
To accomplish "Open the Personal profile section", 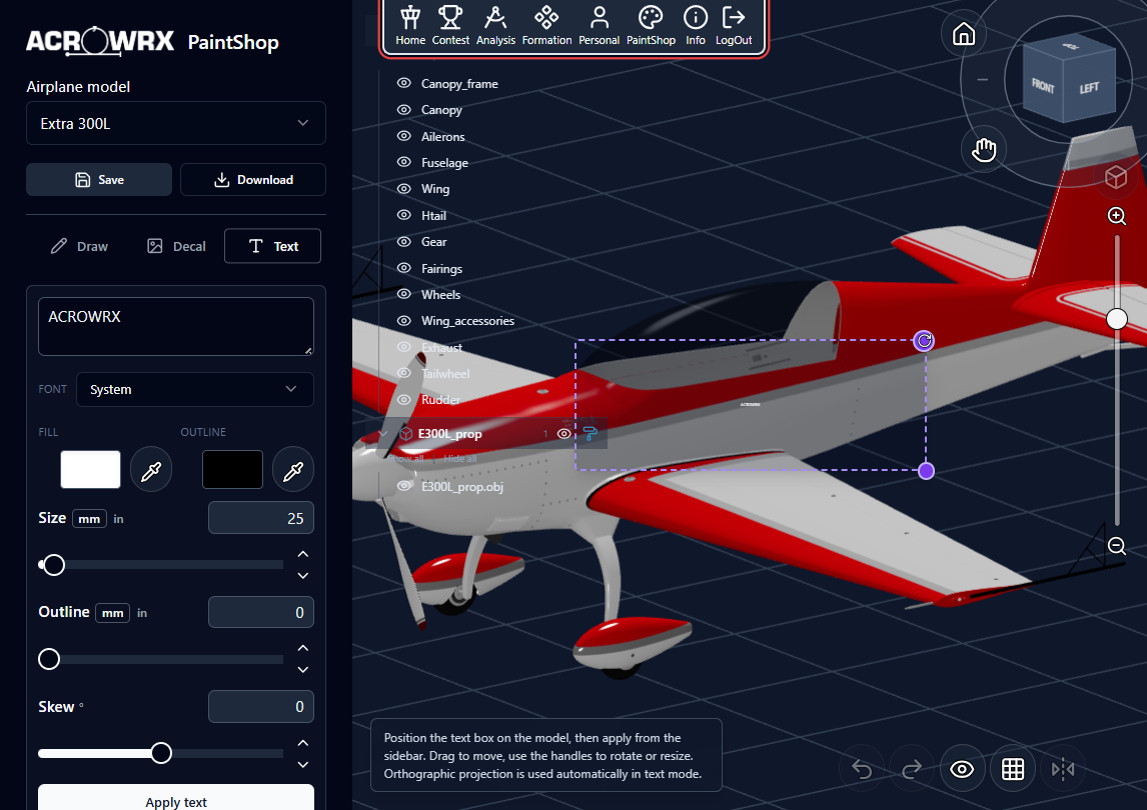I will tap(598, 25).
